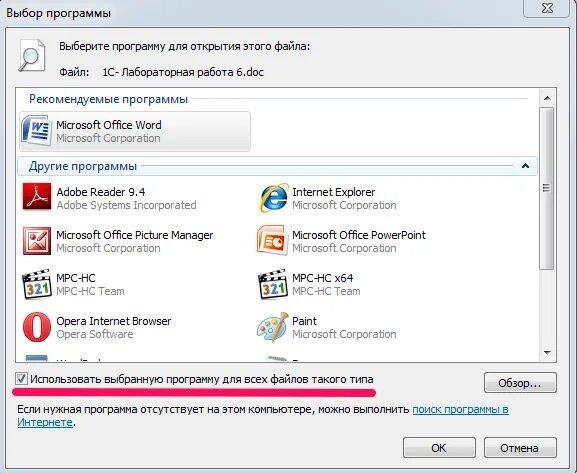577x473 pixels.
Task: Click the Рекомендуемые программы group header
Action: [x=109, y=99]
